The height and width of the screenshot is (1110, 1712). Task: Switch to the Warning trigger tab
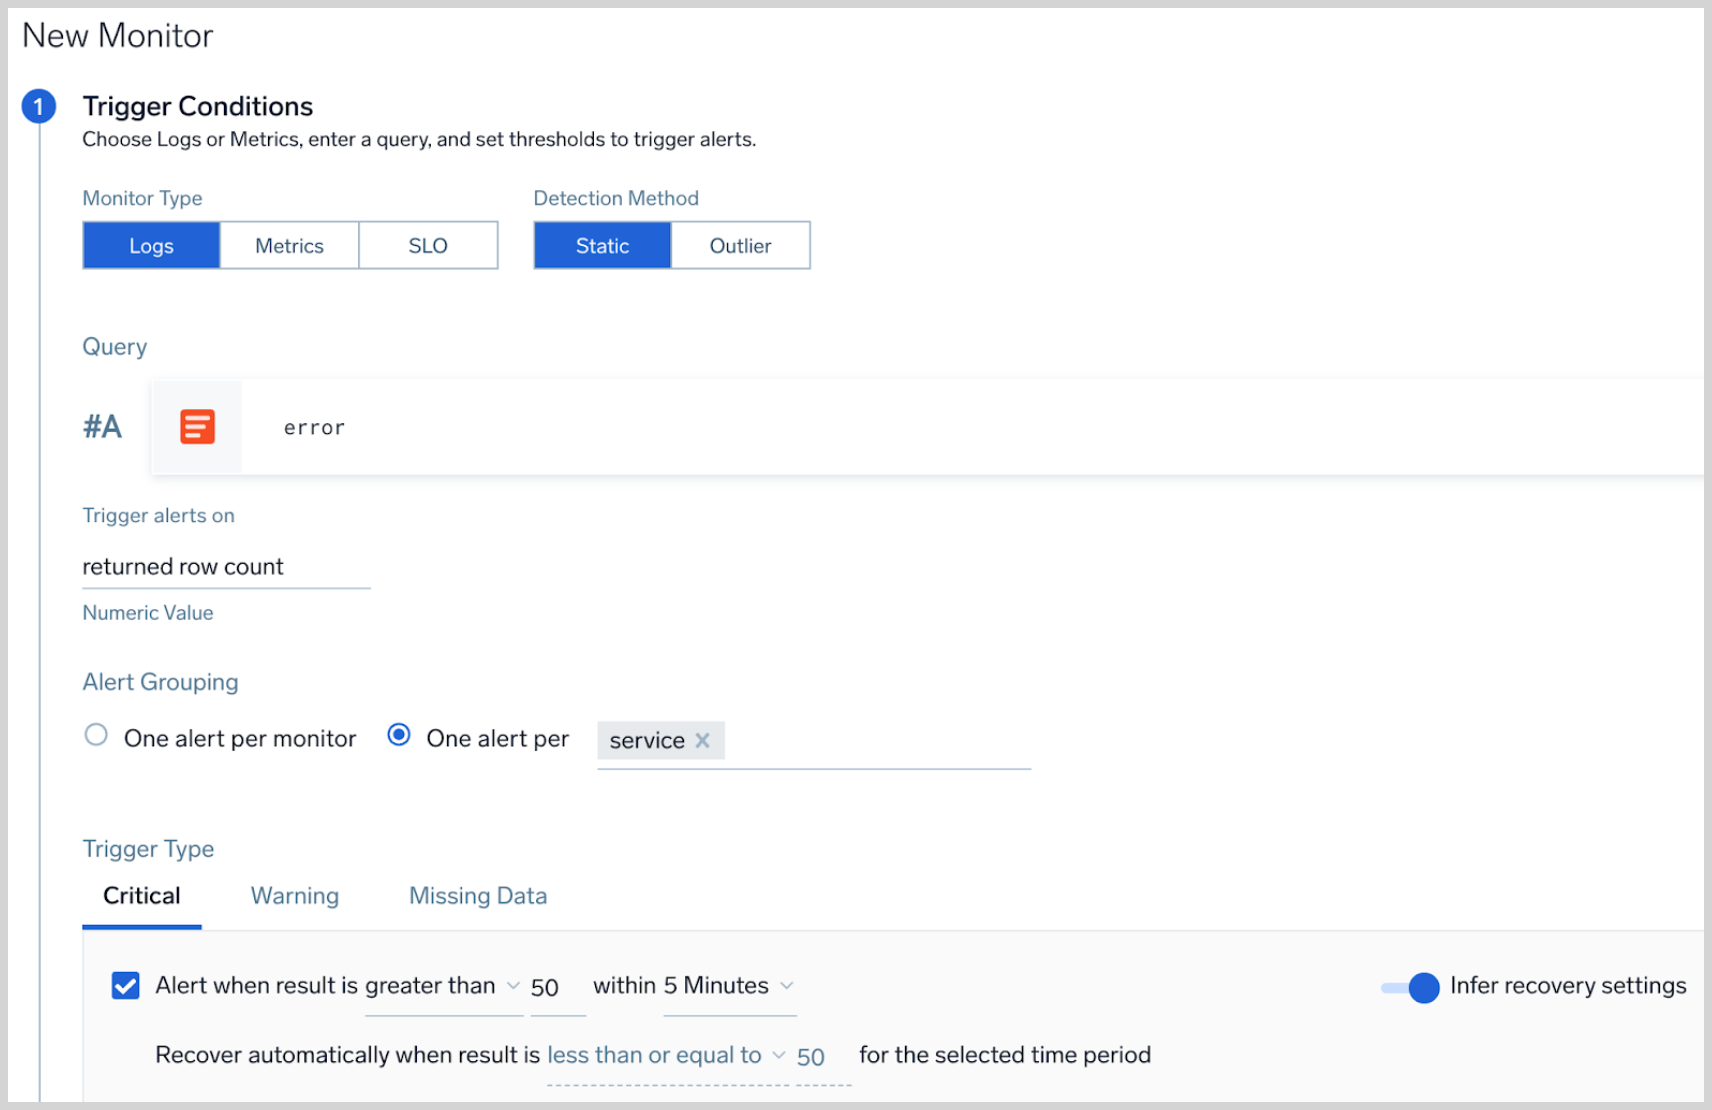(x=294, y=896)
